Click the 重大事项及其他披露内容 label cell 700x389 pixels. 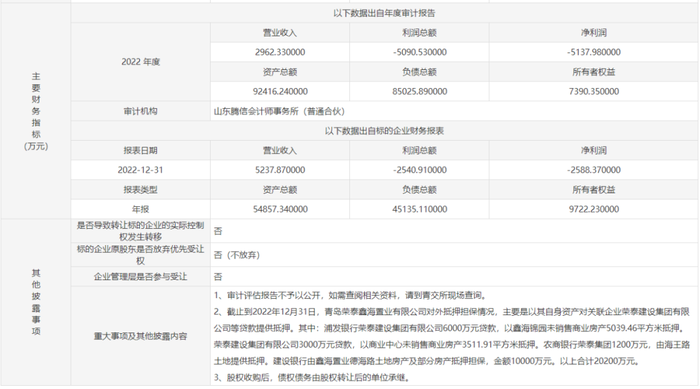pos(141,336)
